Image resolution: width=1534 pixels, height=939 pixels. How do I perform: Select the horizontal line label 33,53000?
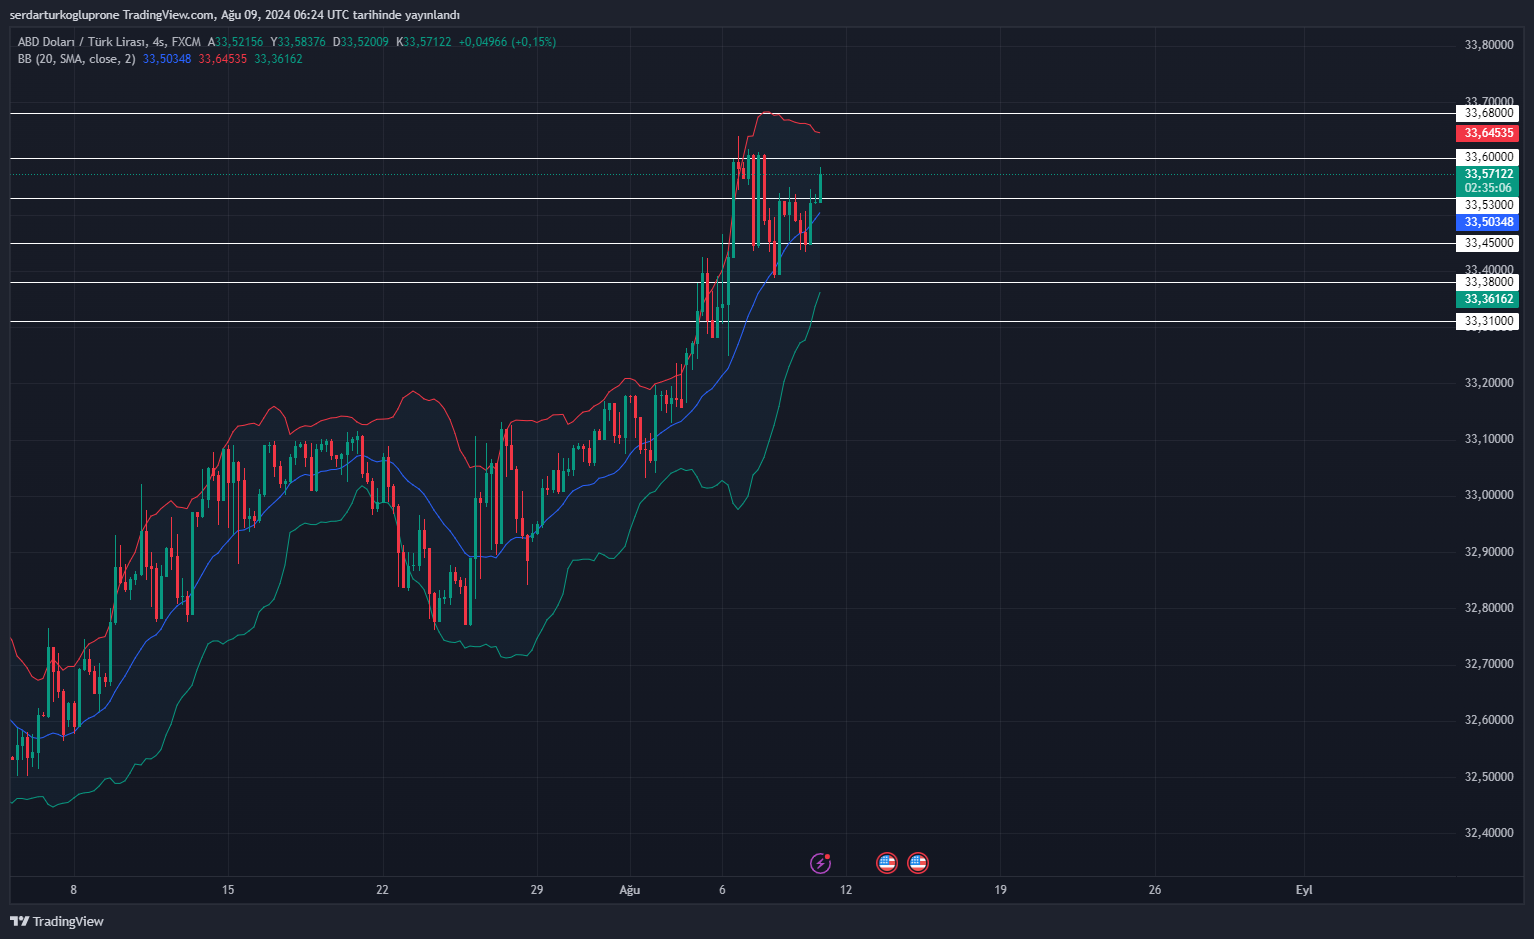point(1488,205)
